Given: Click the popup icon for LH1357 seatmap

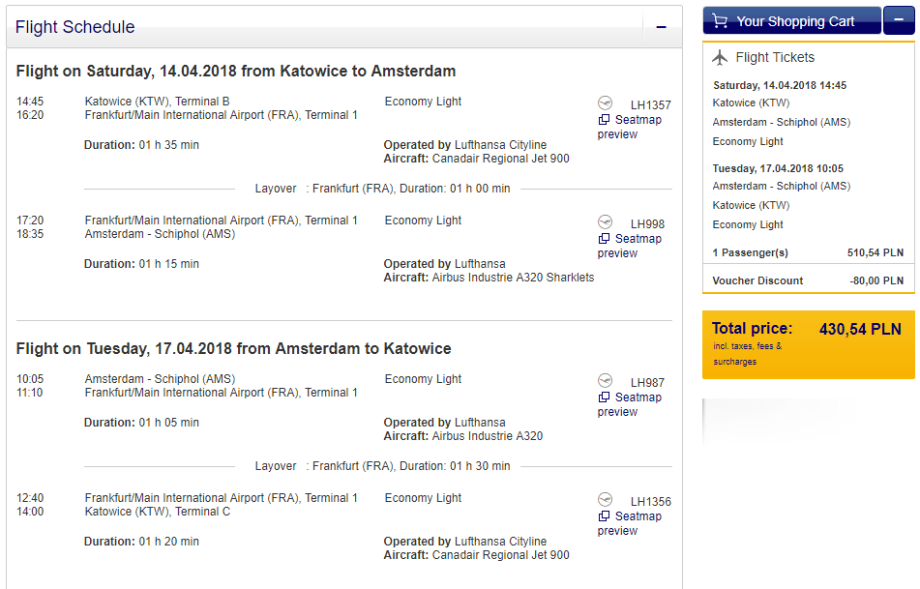Looking at the screenshot, I should (x=604, y=120).
